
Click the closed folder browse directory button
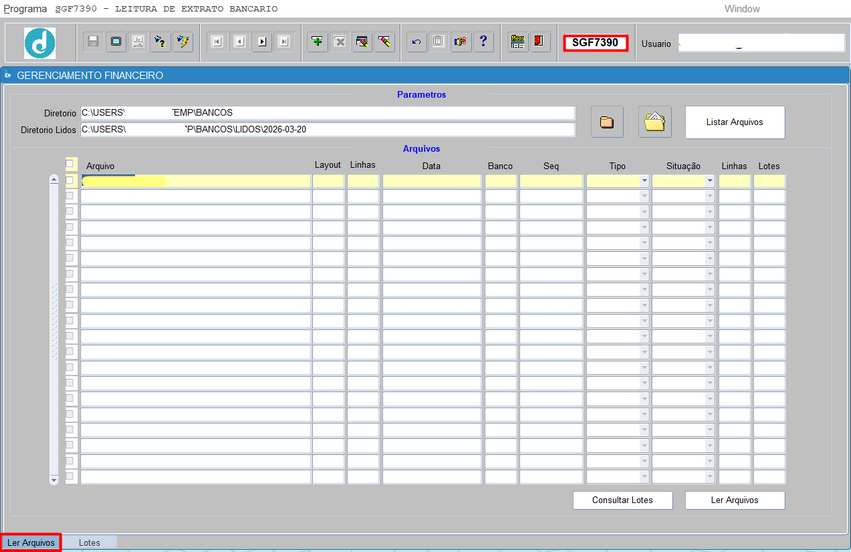tap(607, 122)
